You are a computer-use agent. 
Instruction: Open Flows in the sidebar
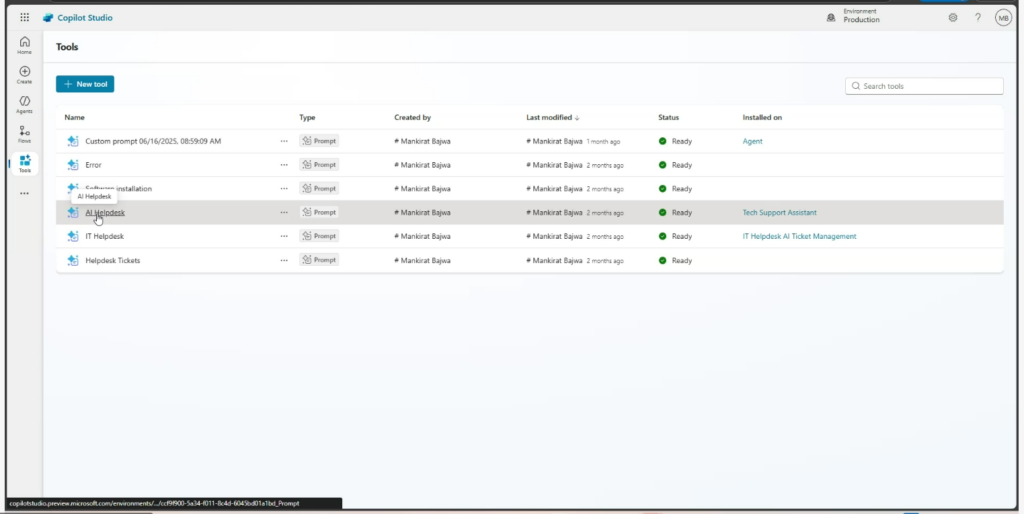24,135
